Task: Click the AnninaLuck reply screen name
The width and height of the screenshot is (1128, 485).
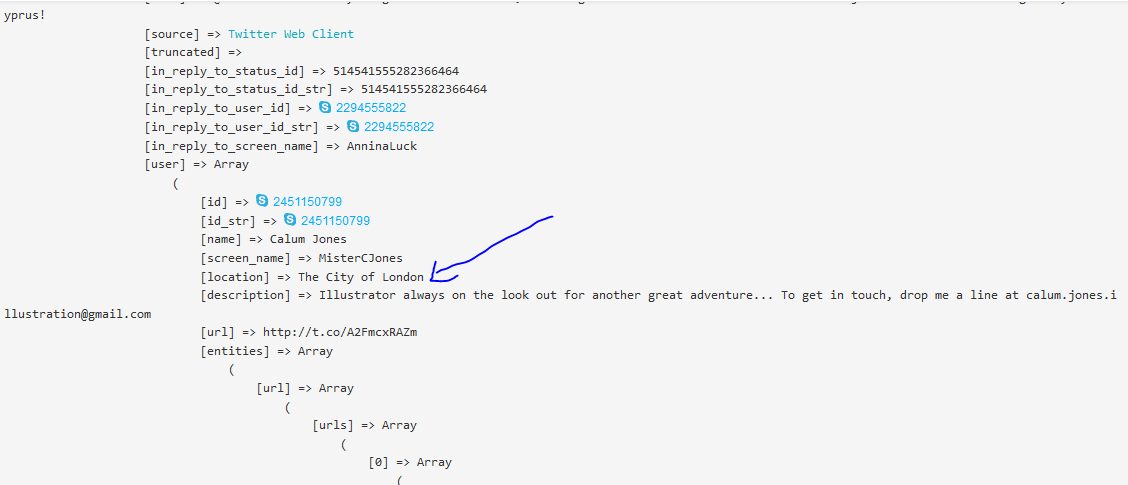Action: click(382, 146)
